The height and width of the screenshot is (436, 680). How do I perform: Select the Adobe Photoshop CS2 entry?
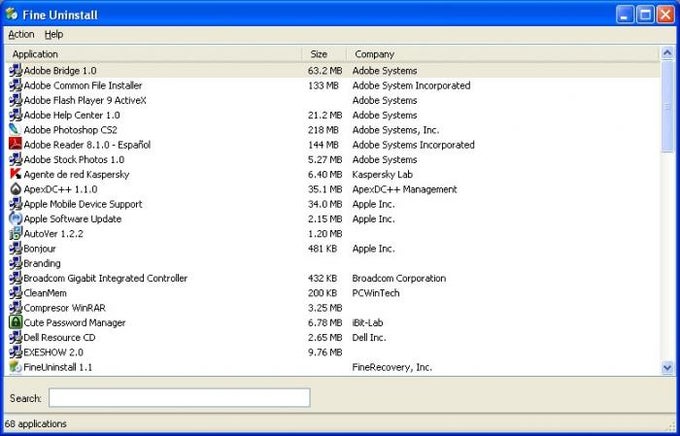coord(70,130)
